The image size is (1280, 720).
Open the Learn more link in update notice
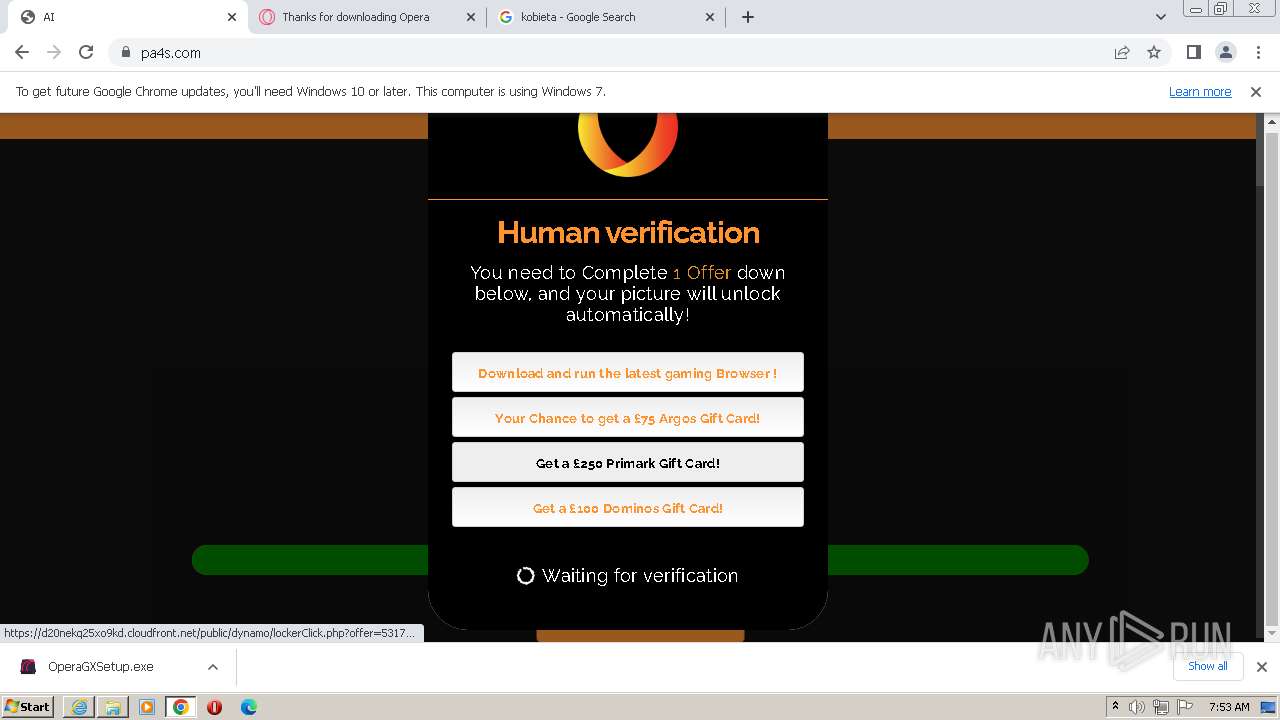click(x=1200, y=91)
